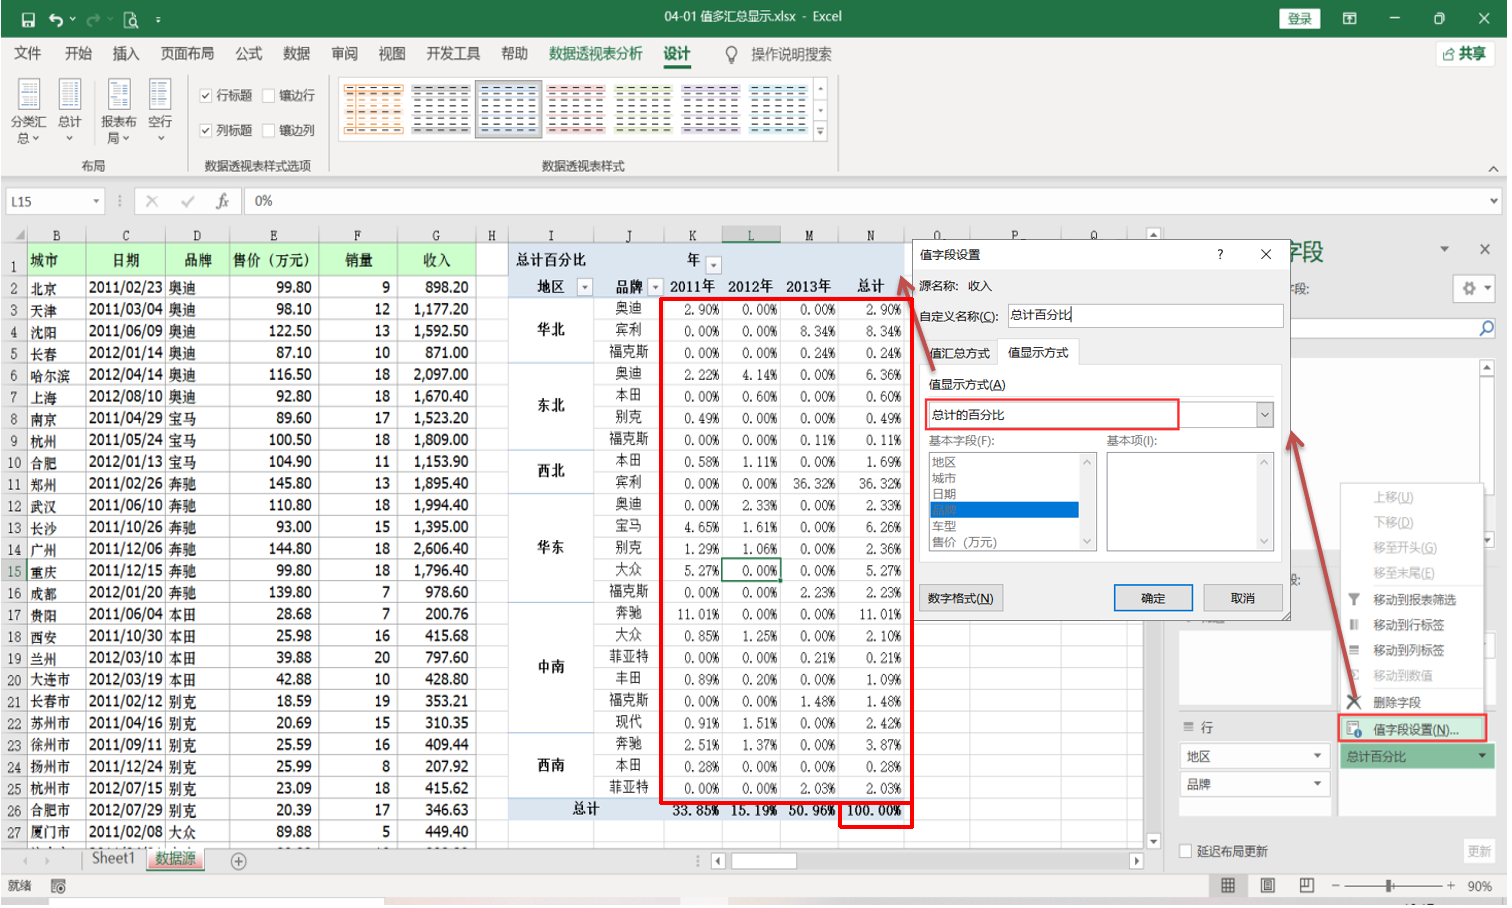The width and height of the screenshot is (1512, 908).
Task: Click the 数字格式(N) button
Action: (x=960, y=598)
